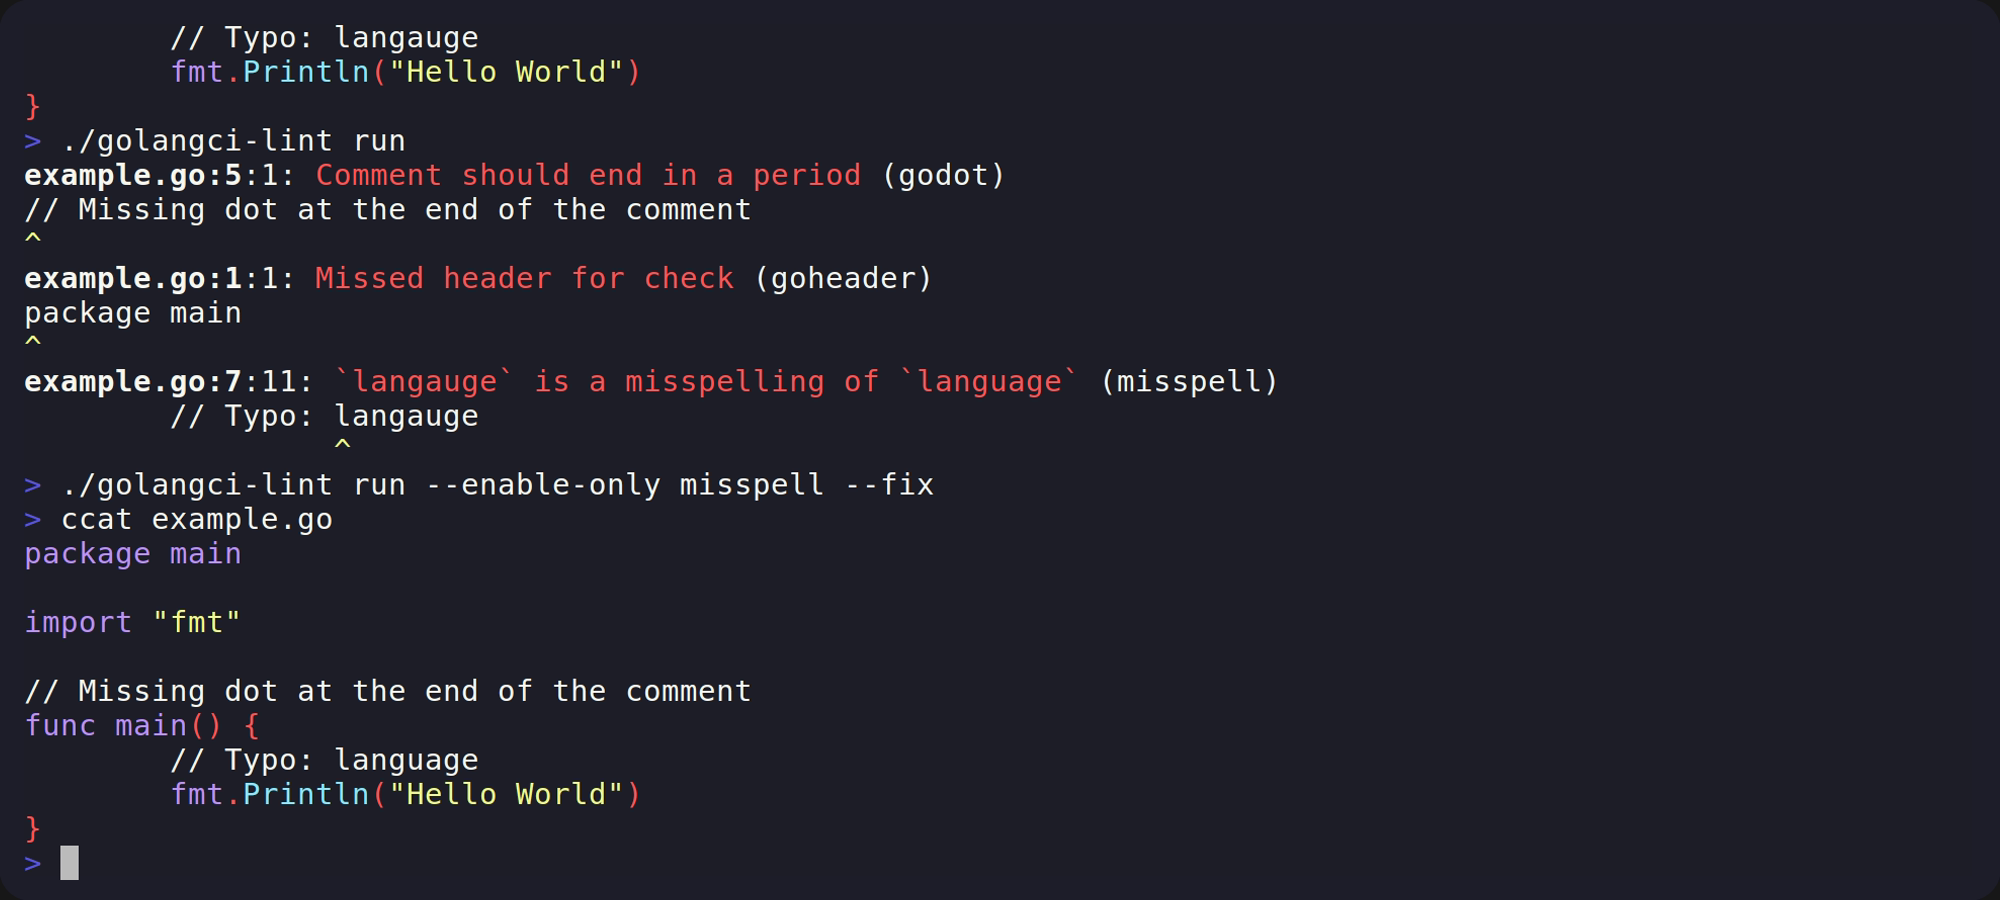Click the func main() line

coord(142,726)
